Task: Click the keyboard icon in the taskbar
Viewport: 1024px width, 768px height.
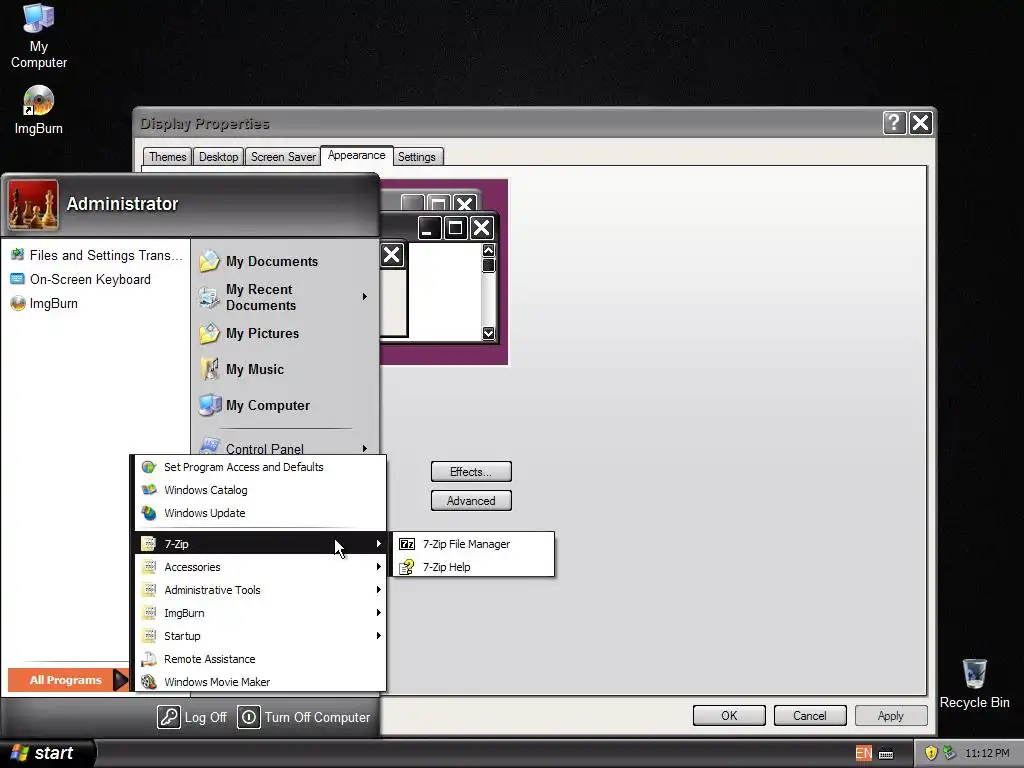Action: point(886,754)
